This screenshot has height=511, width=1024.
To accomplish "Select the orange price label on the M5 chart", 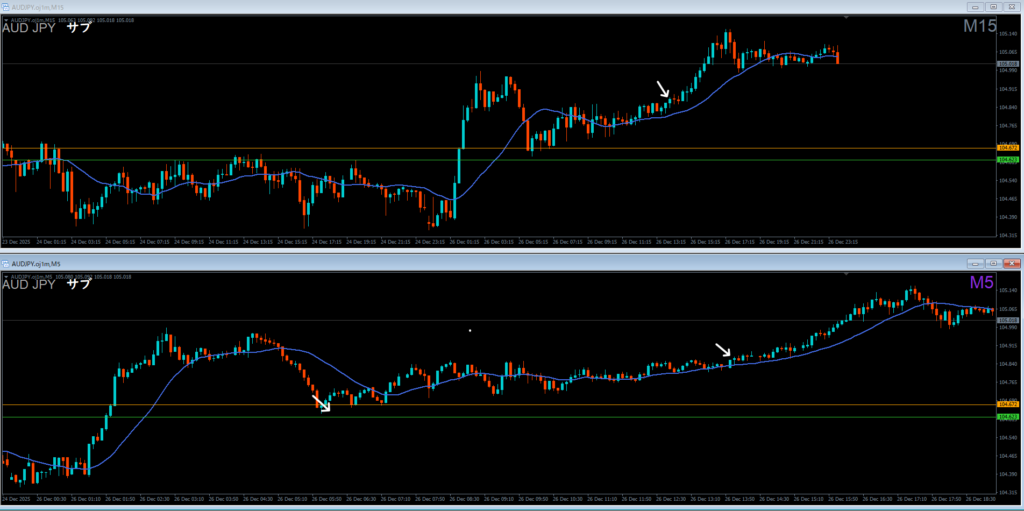I will click(1007, 405).
